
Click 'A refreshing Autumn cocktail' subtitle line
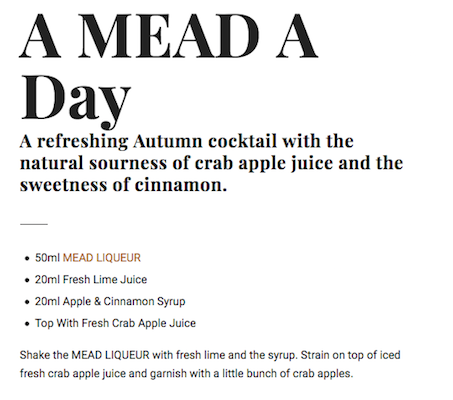pyautogui.click(x=186, y=141)
